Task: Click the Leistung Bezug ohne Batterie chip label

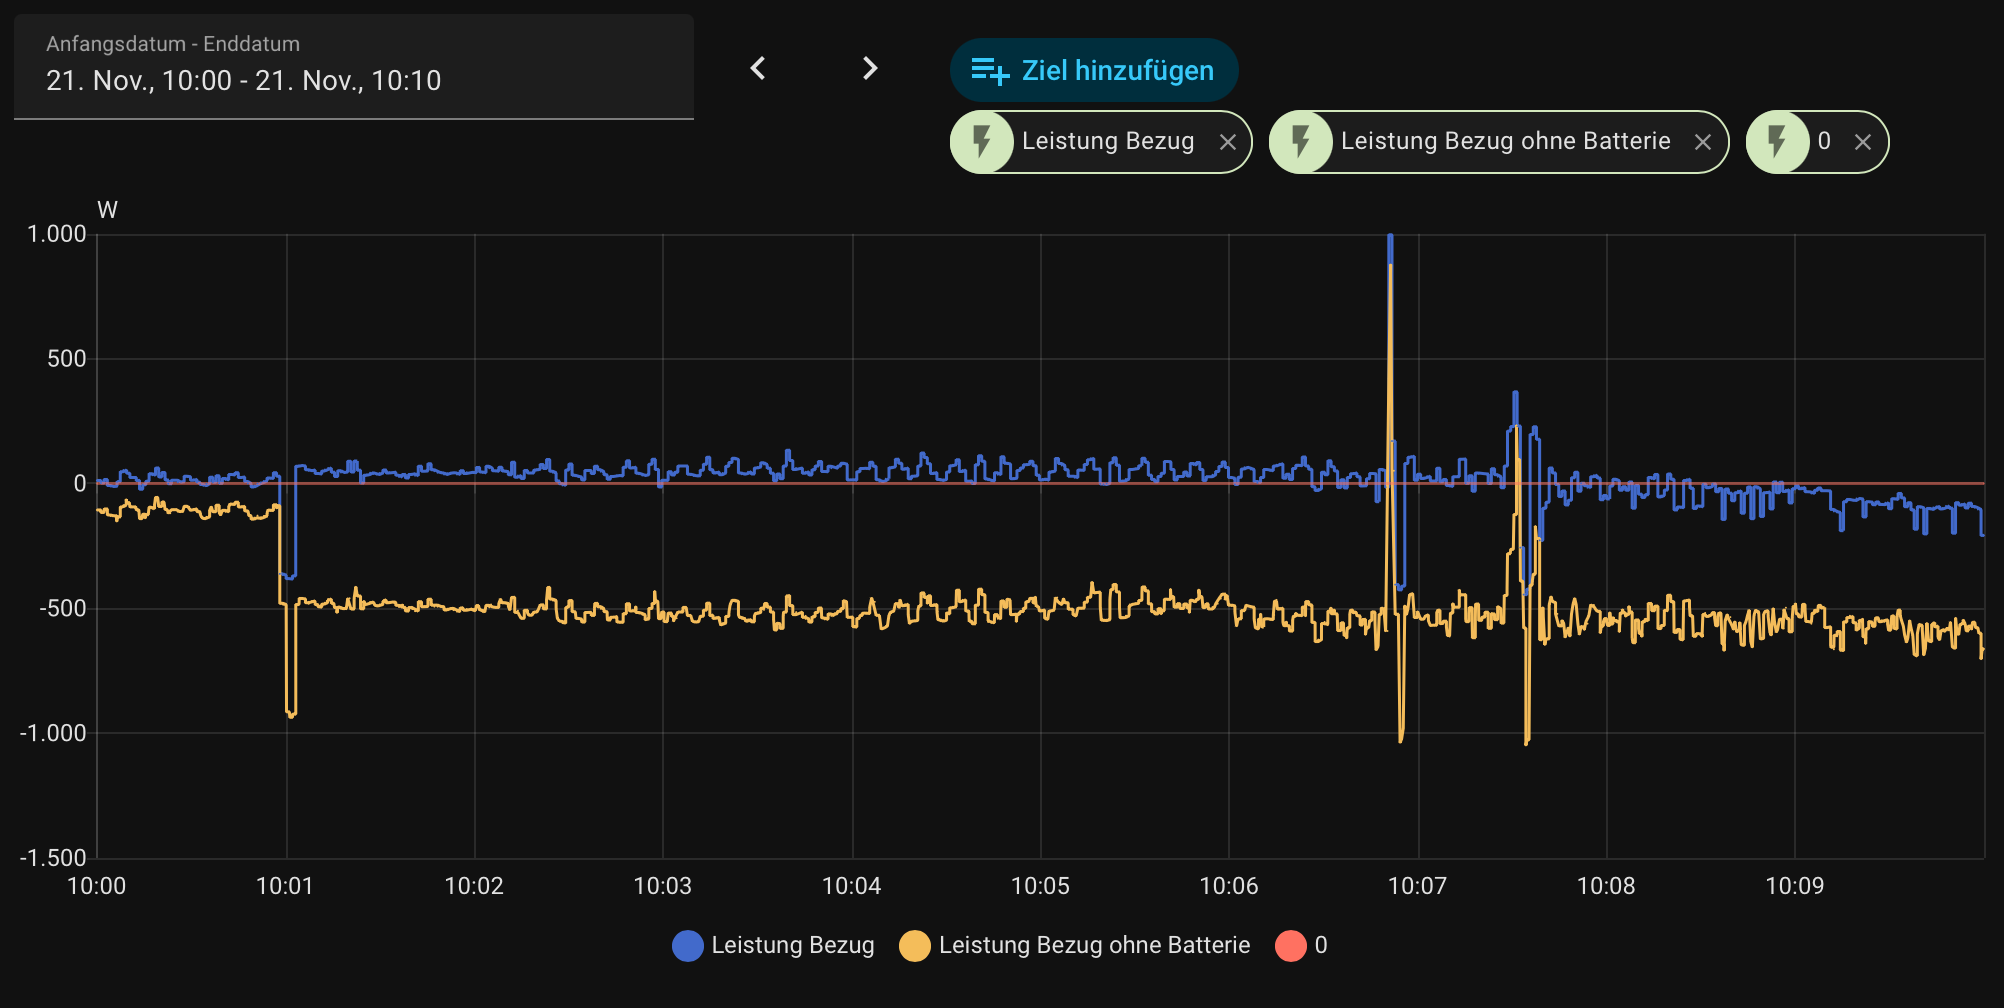Action: [x=1505, y=141]
